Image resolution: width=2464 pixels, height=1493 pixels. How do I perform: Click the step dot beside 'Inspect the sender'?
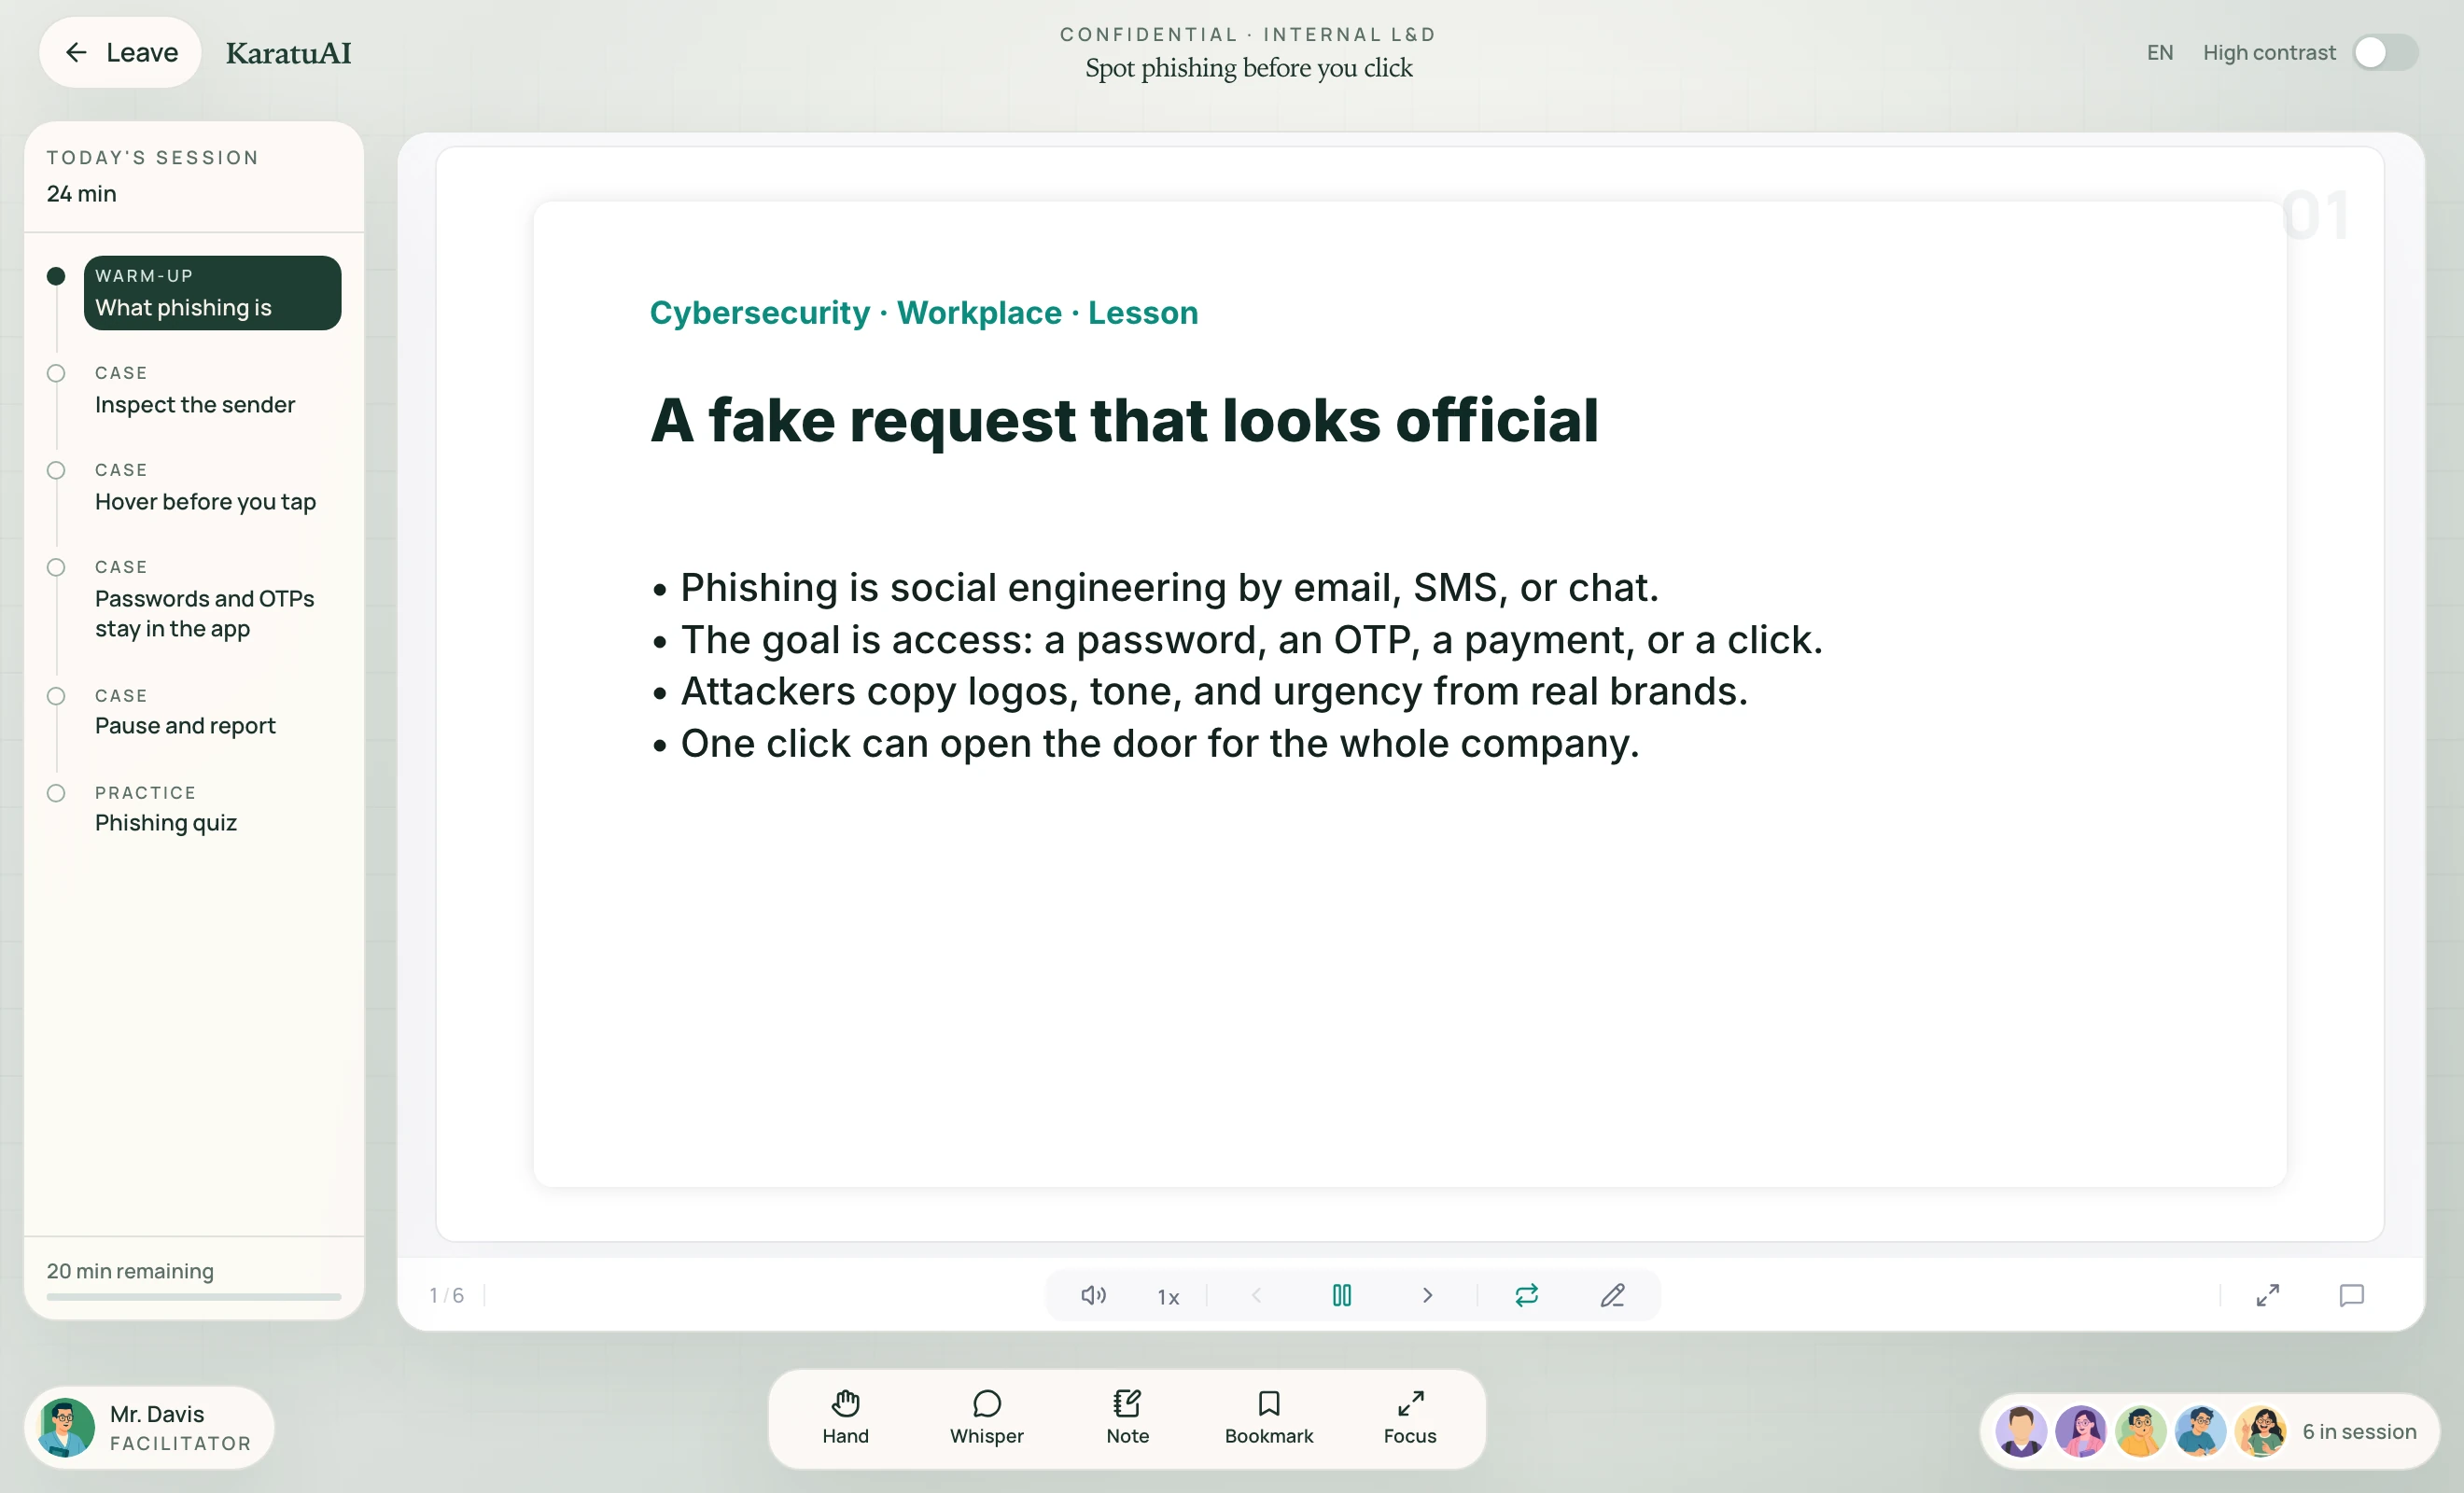56,373
